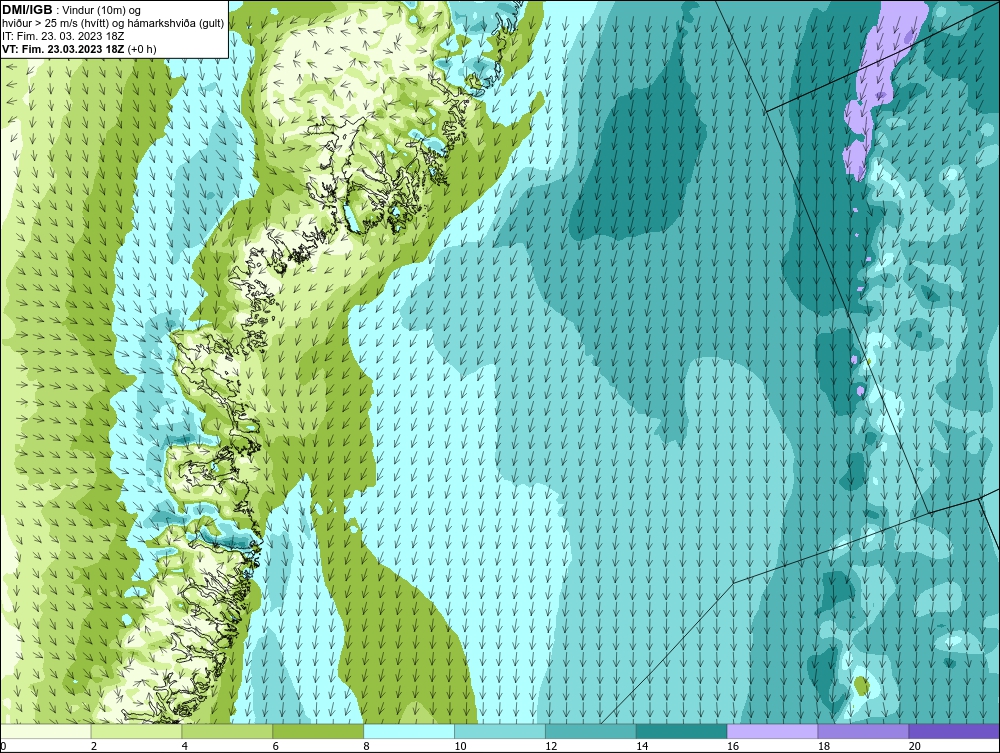Image resolution: width=1000 pixels, height=753 pixels.
Task: Click the legend scale label 4
Action: pos(184,746)
